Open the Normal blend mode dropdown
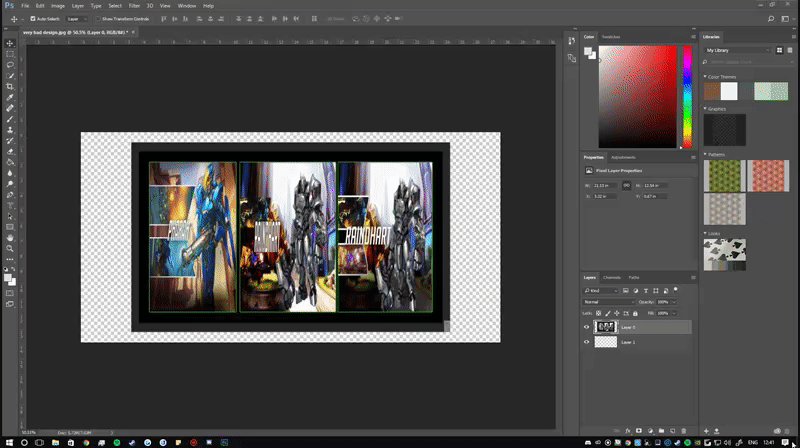 click(x=609, y=301)
